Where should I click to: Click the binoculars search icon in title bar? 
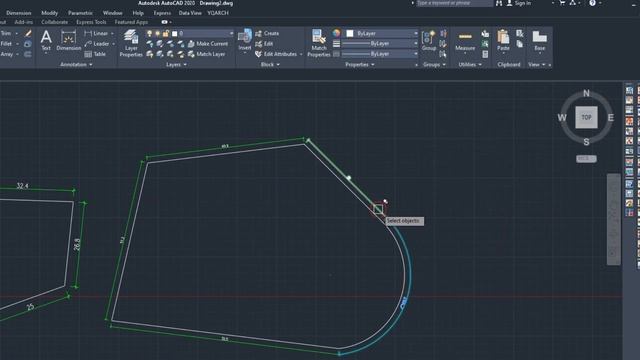(x=499, y=3)
